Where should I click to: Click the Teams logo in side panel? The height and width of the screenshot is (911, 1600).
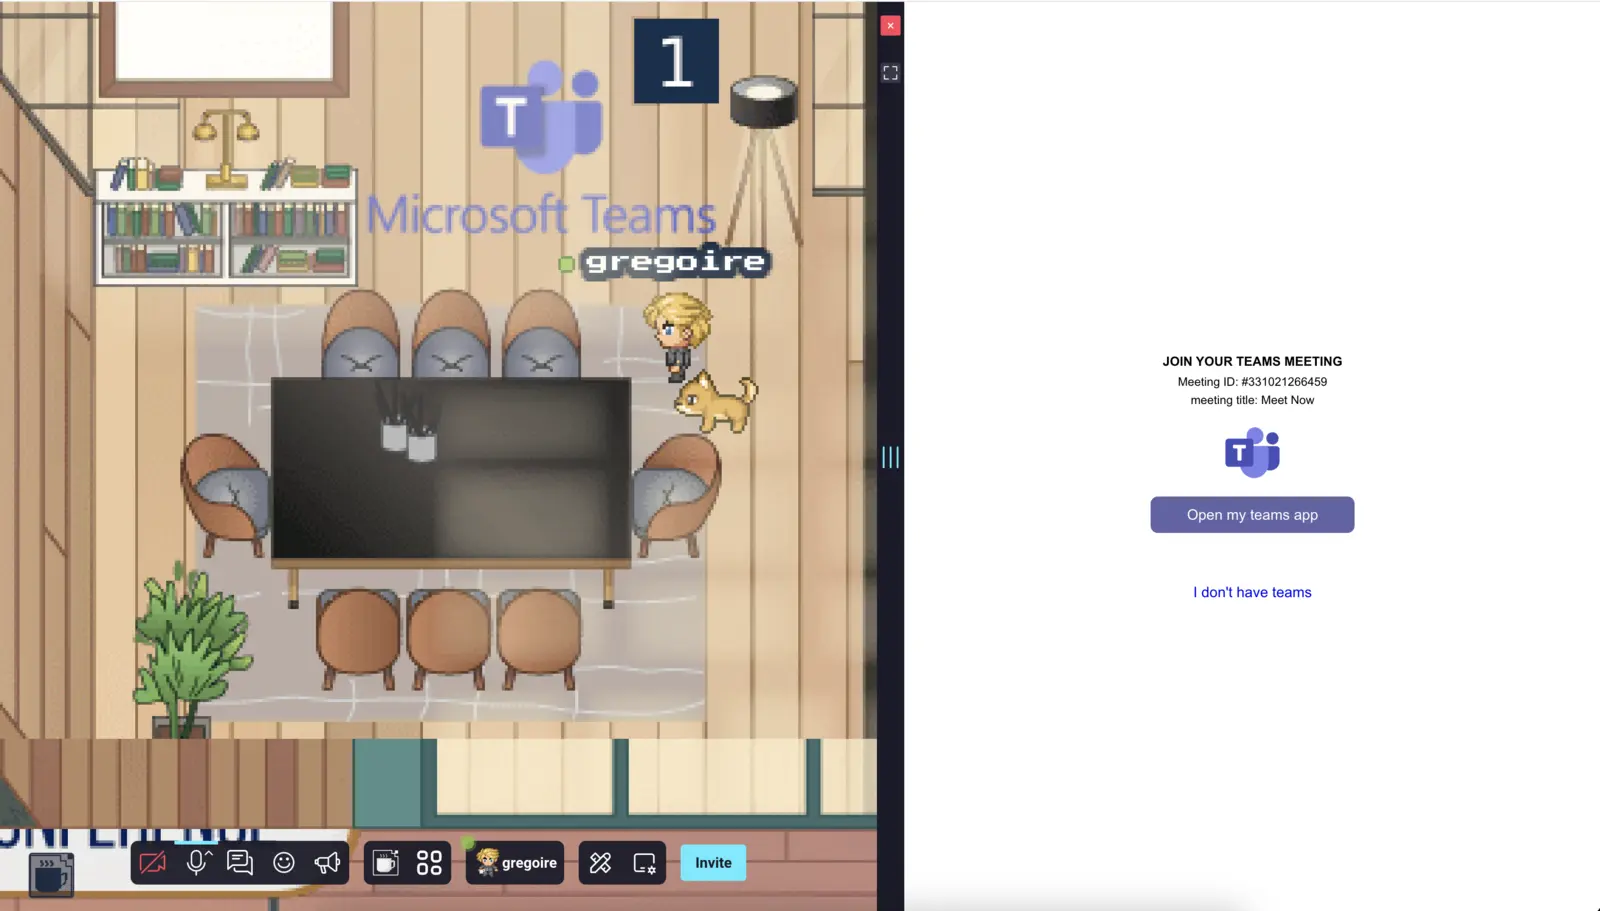pyautogui.click(x=1252, y=453)
